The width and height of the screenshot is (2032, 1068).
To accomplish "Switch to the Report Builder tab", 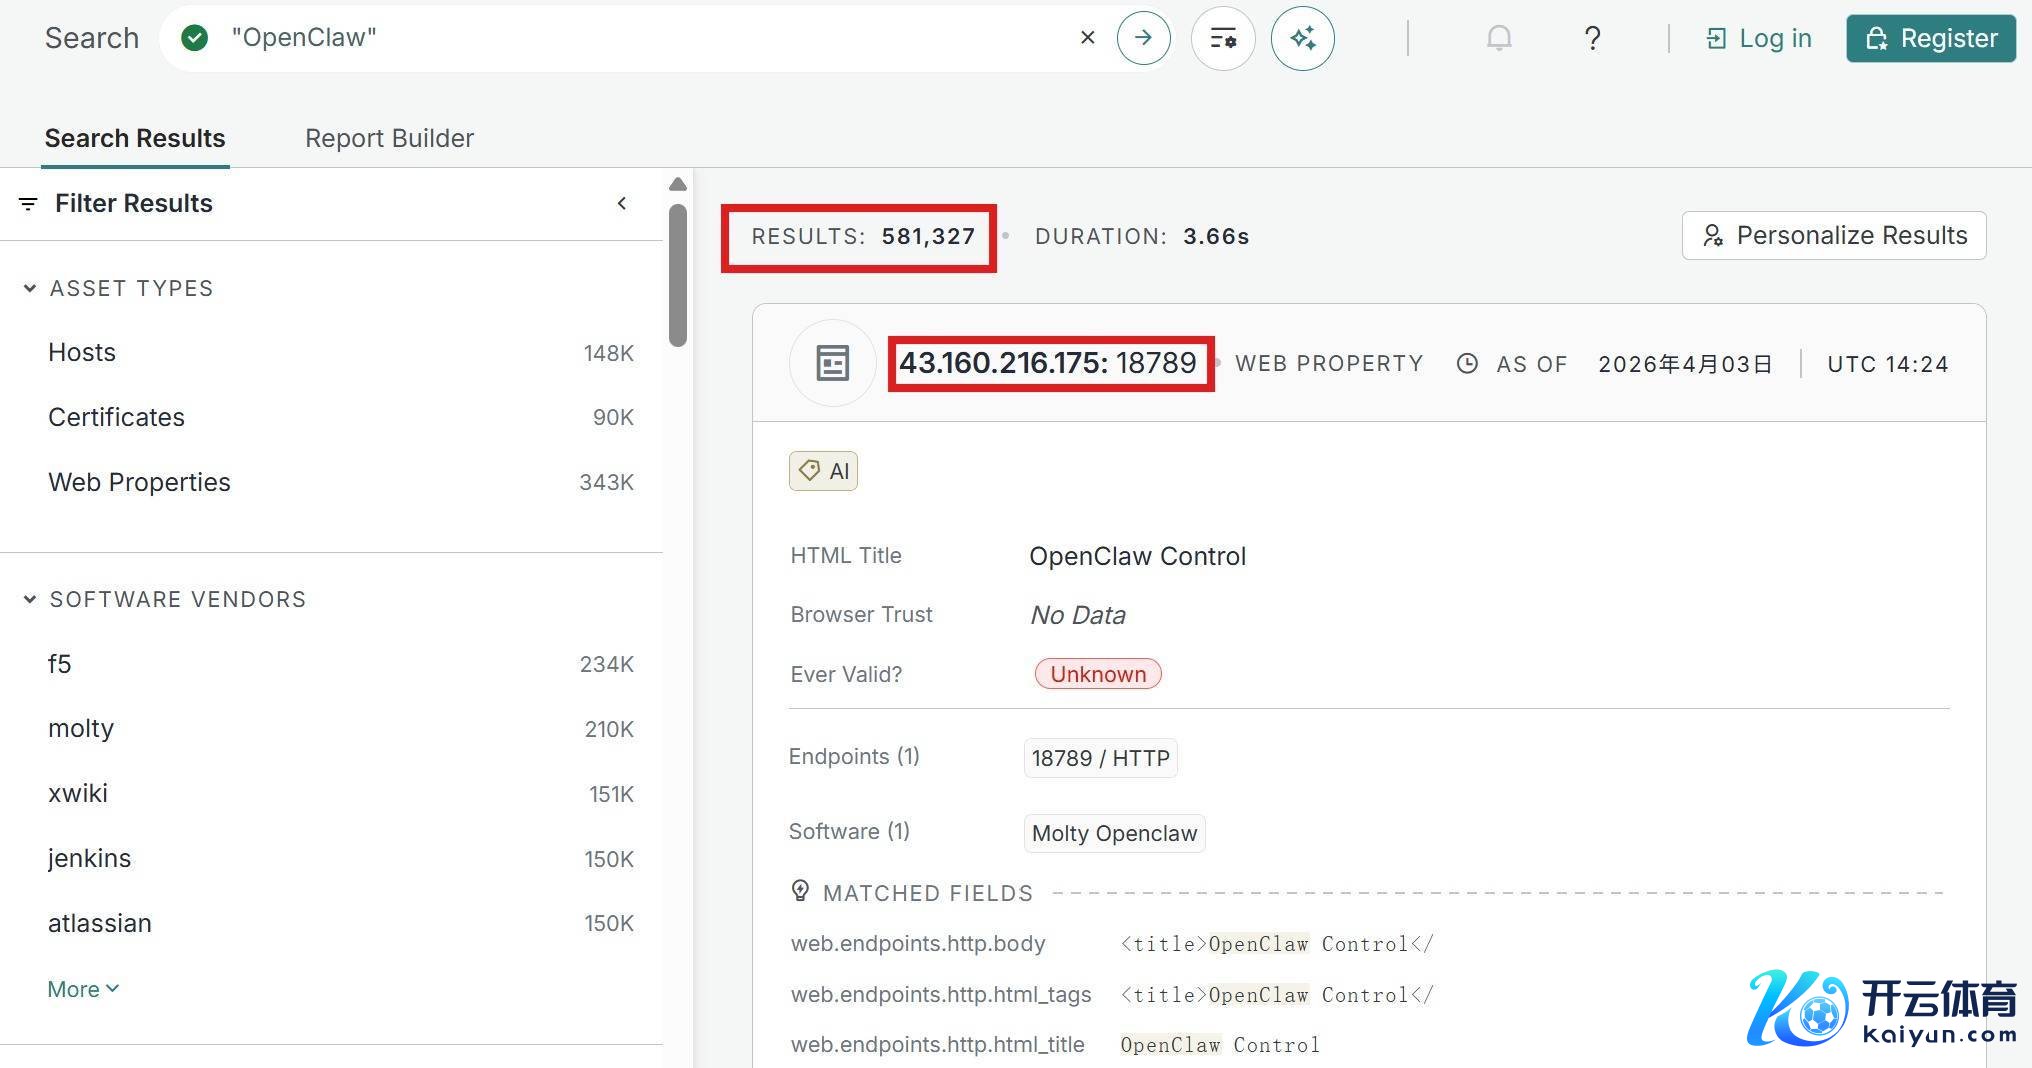I will pos(389,138).
